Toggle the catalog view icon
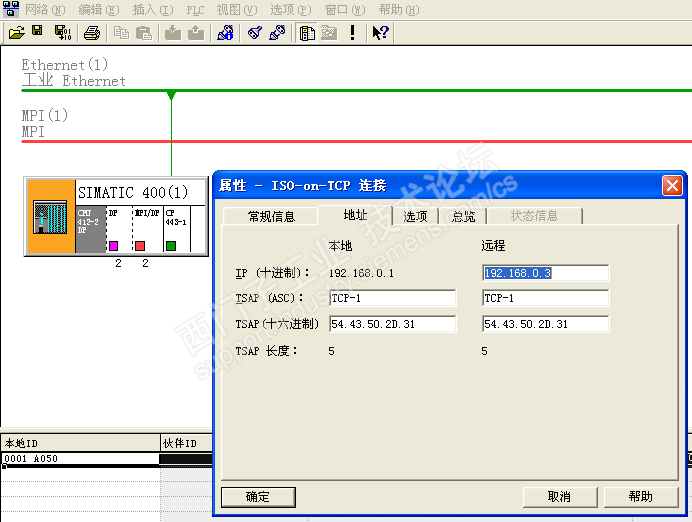This screenshot has width=692, height=522. [307, 33]
